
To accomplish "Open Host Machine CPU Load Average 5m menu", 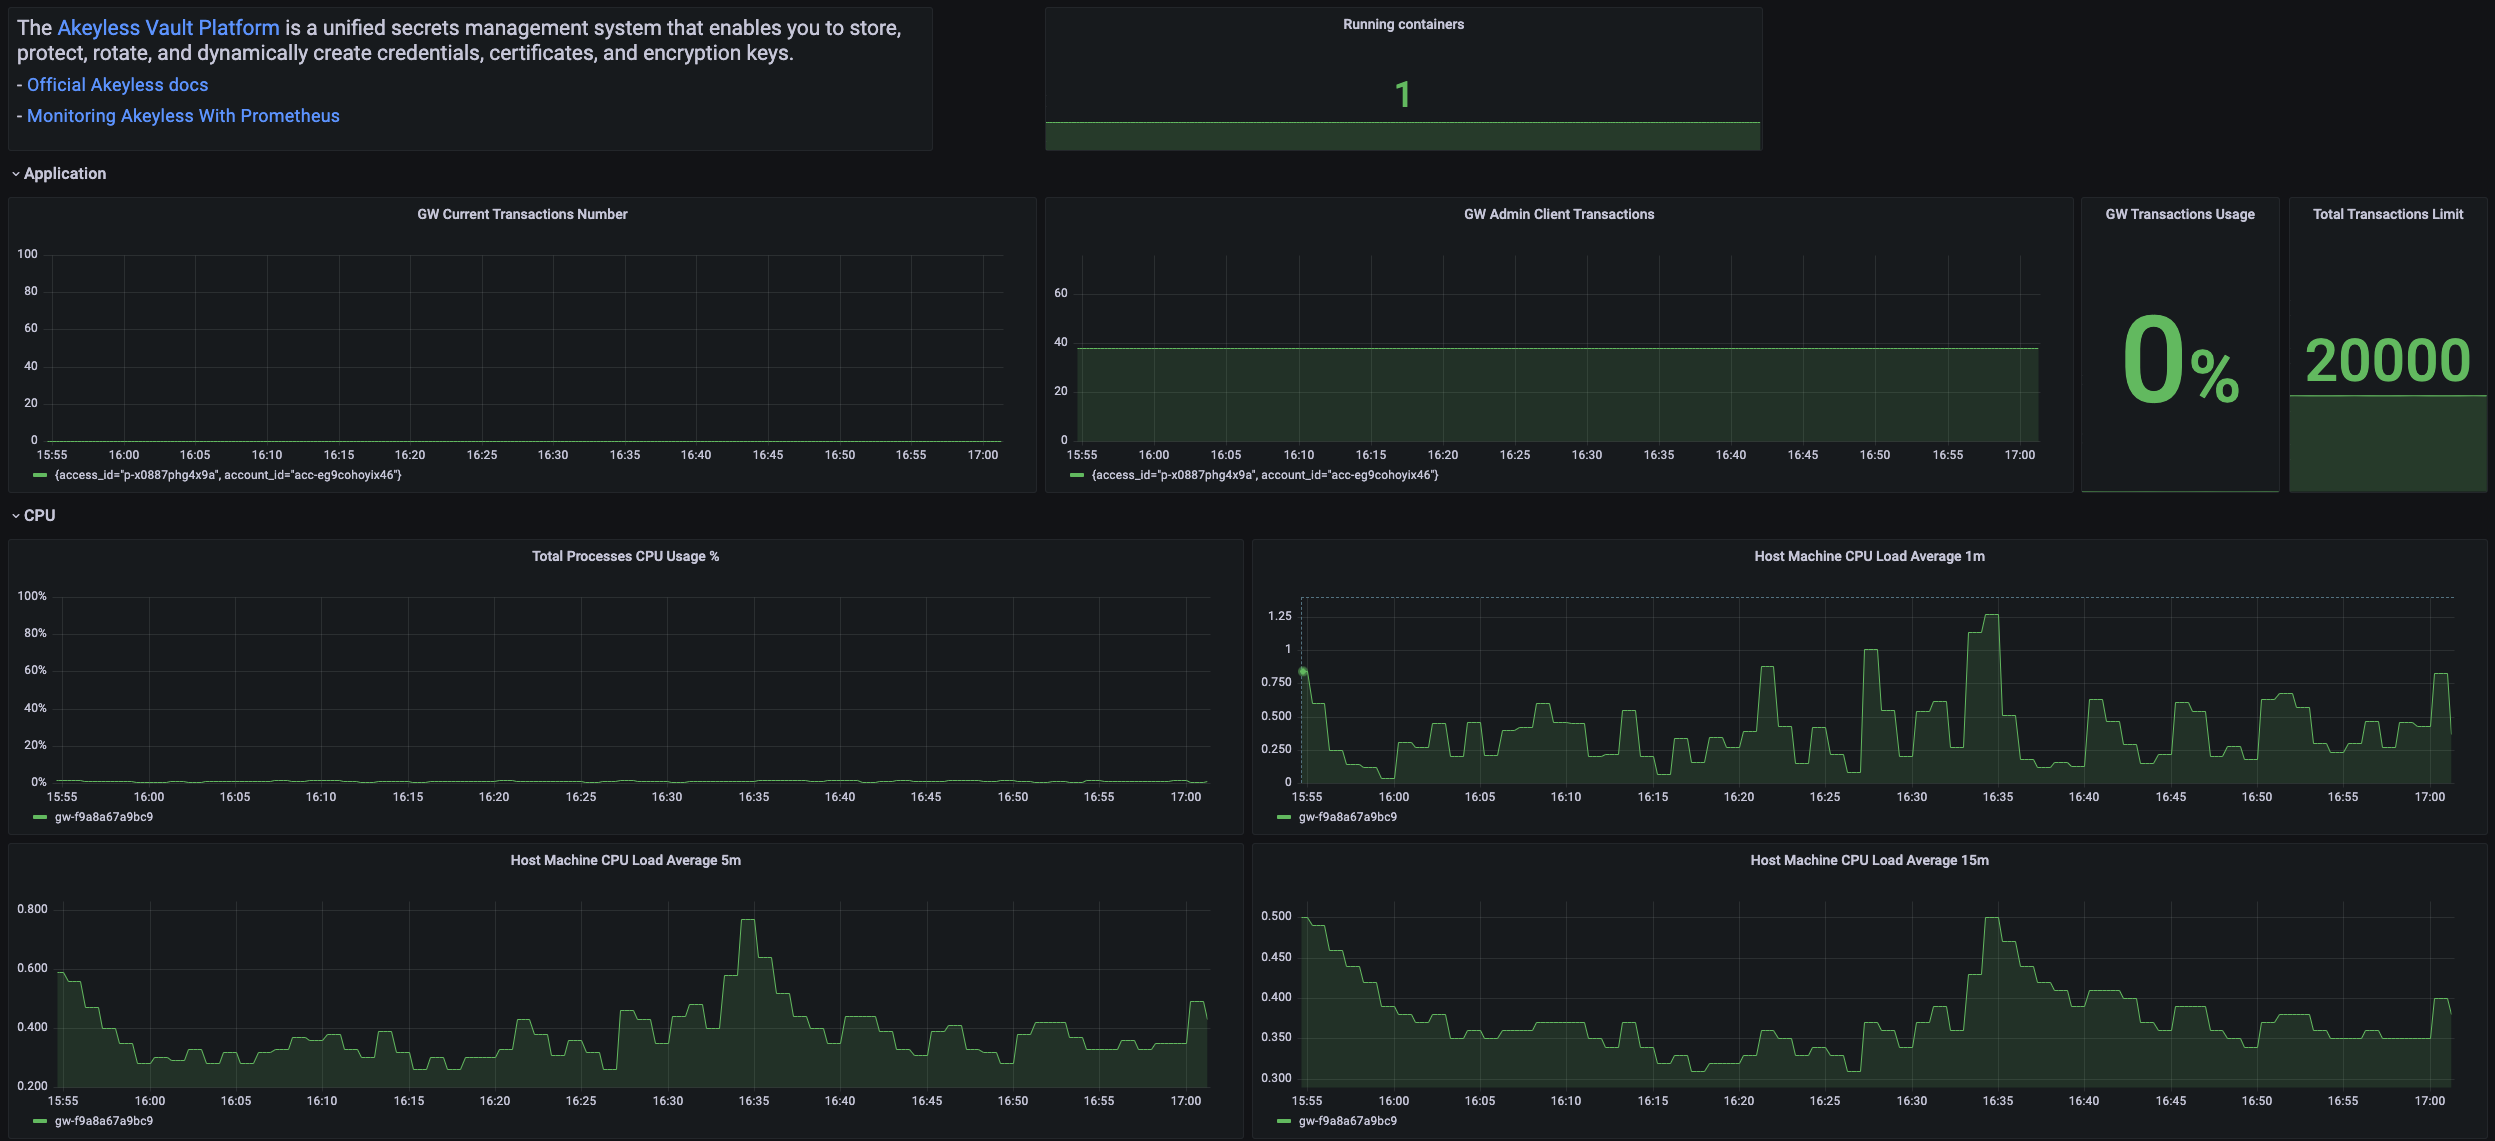I will click(625, 861).
